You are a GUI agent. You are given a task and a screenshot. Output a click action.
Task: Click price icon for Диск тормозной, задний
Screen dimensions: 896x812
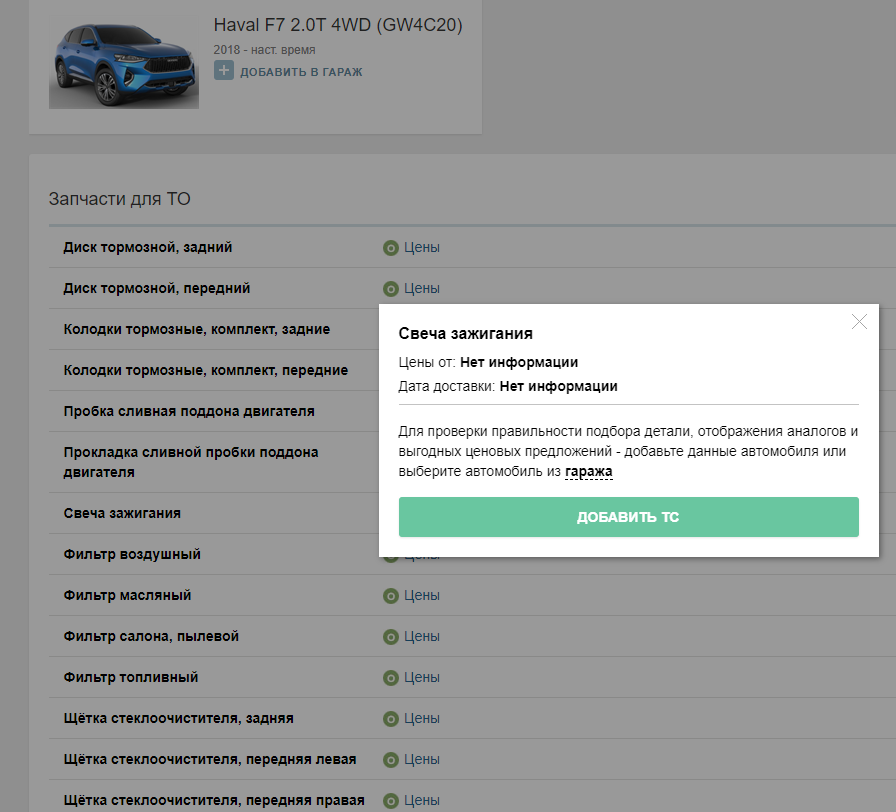tap(391, 248)
